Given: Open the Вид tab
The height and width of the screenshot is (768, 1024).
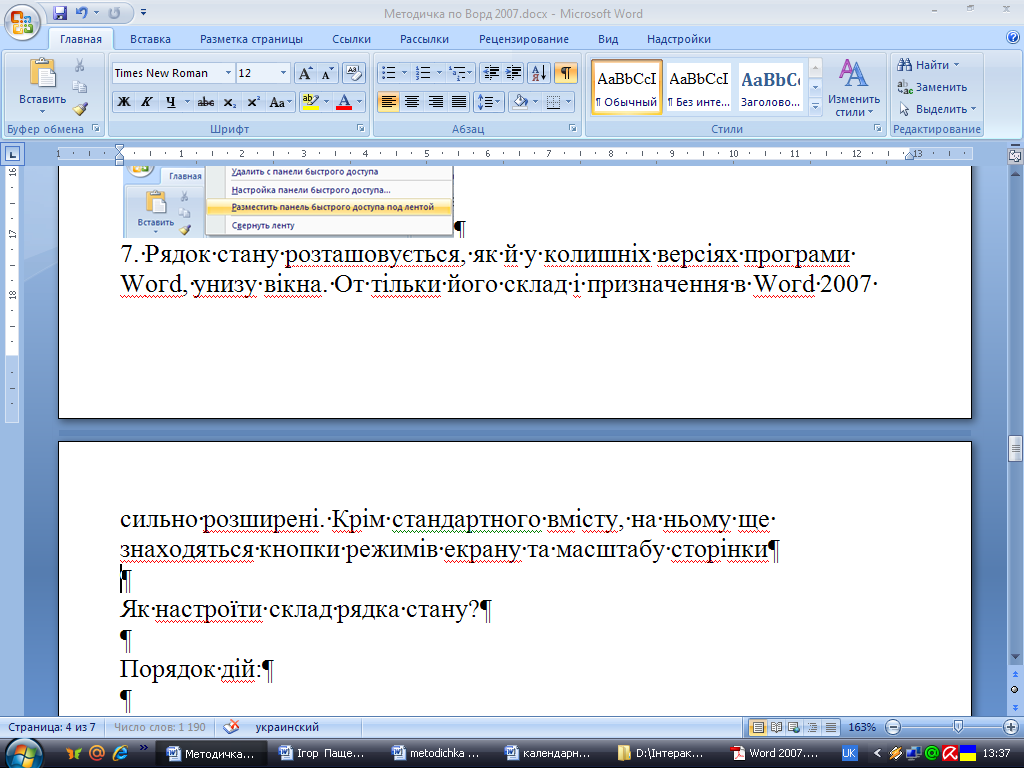Looking at the screenshot, I should point(608,39).
